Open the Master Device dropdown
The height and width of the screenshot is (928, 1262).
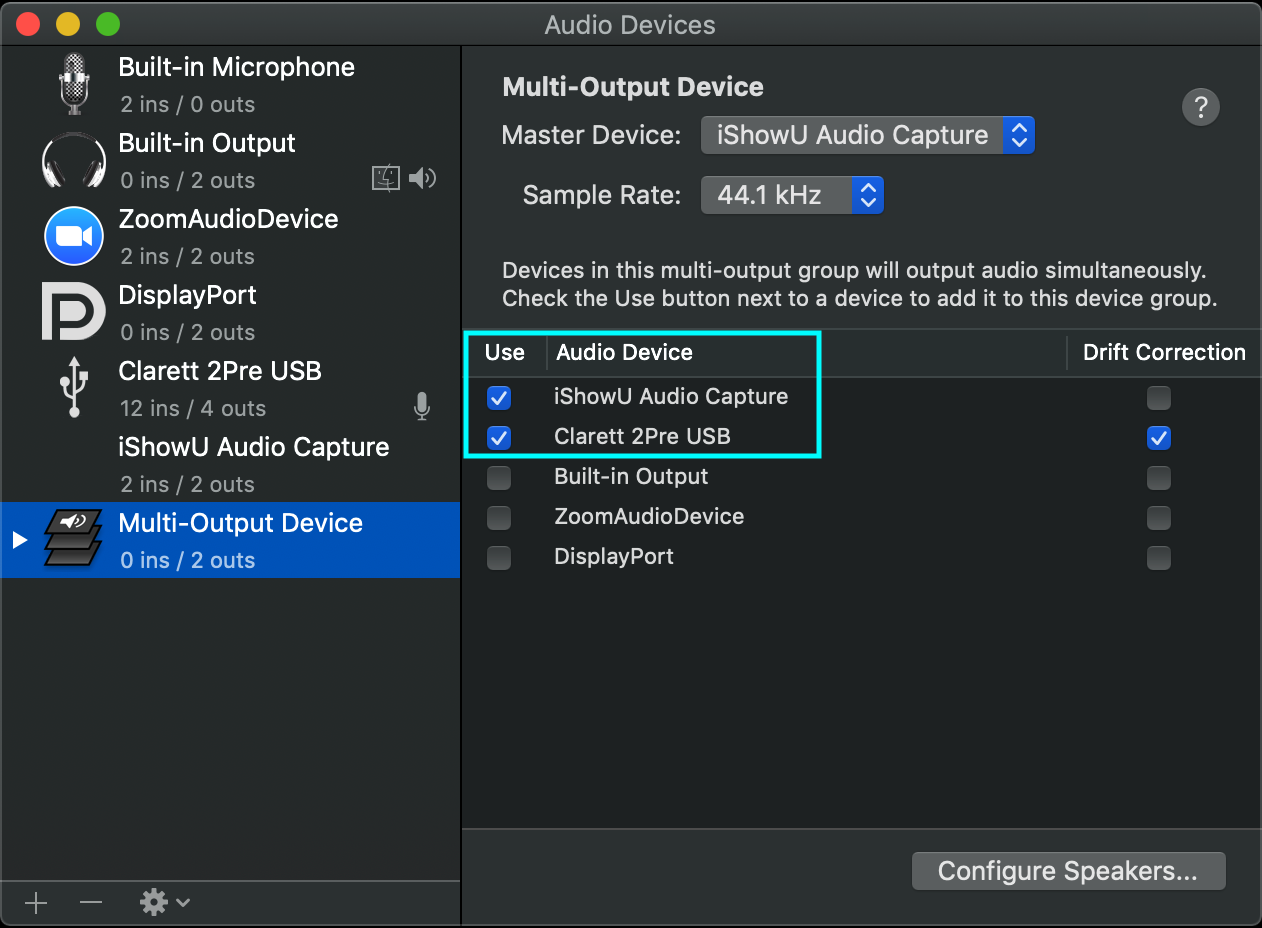coord(868,135)
